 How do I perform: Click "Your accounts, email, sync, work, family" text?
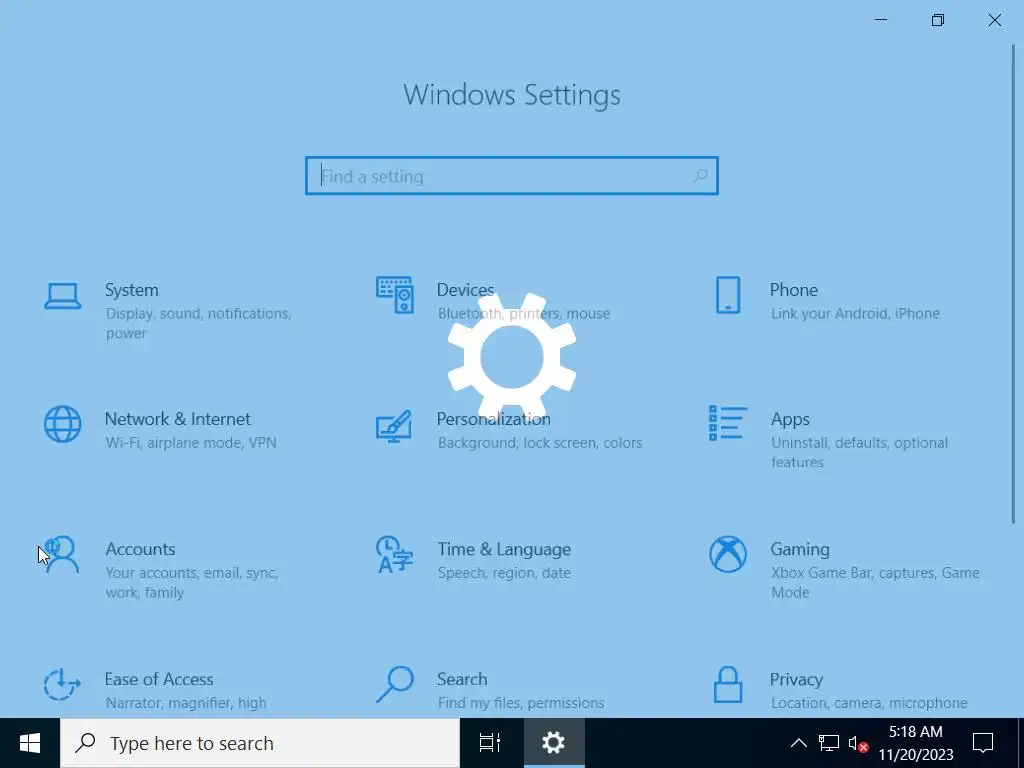(192, 583)
